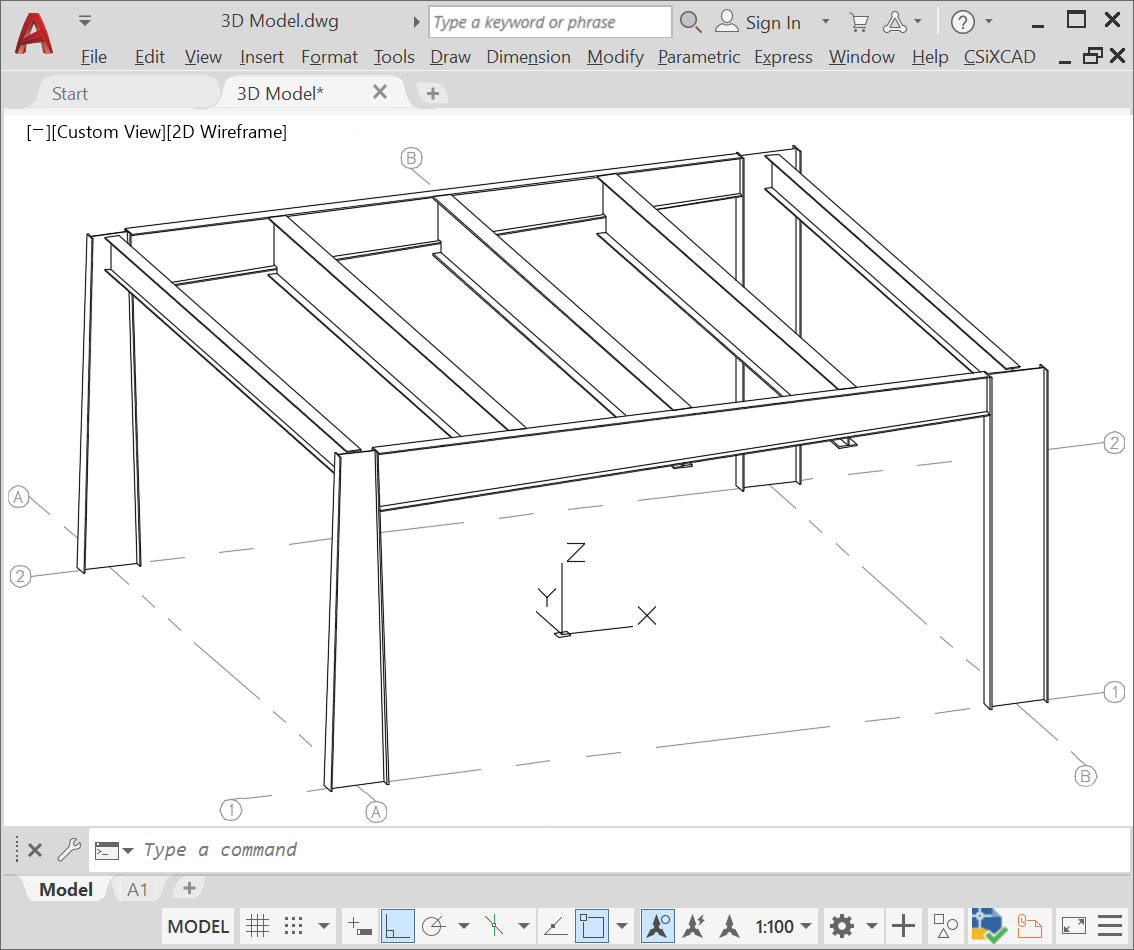Toggle the drawing grid display
Viewport: 1134px width, 950px height.
[257, 926]
